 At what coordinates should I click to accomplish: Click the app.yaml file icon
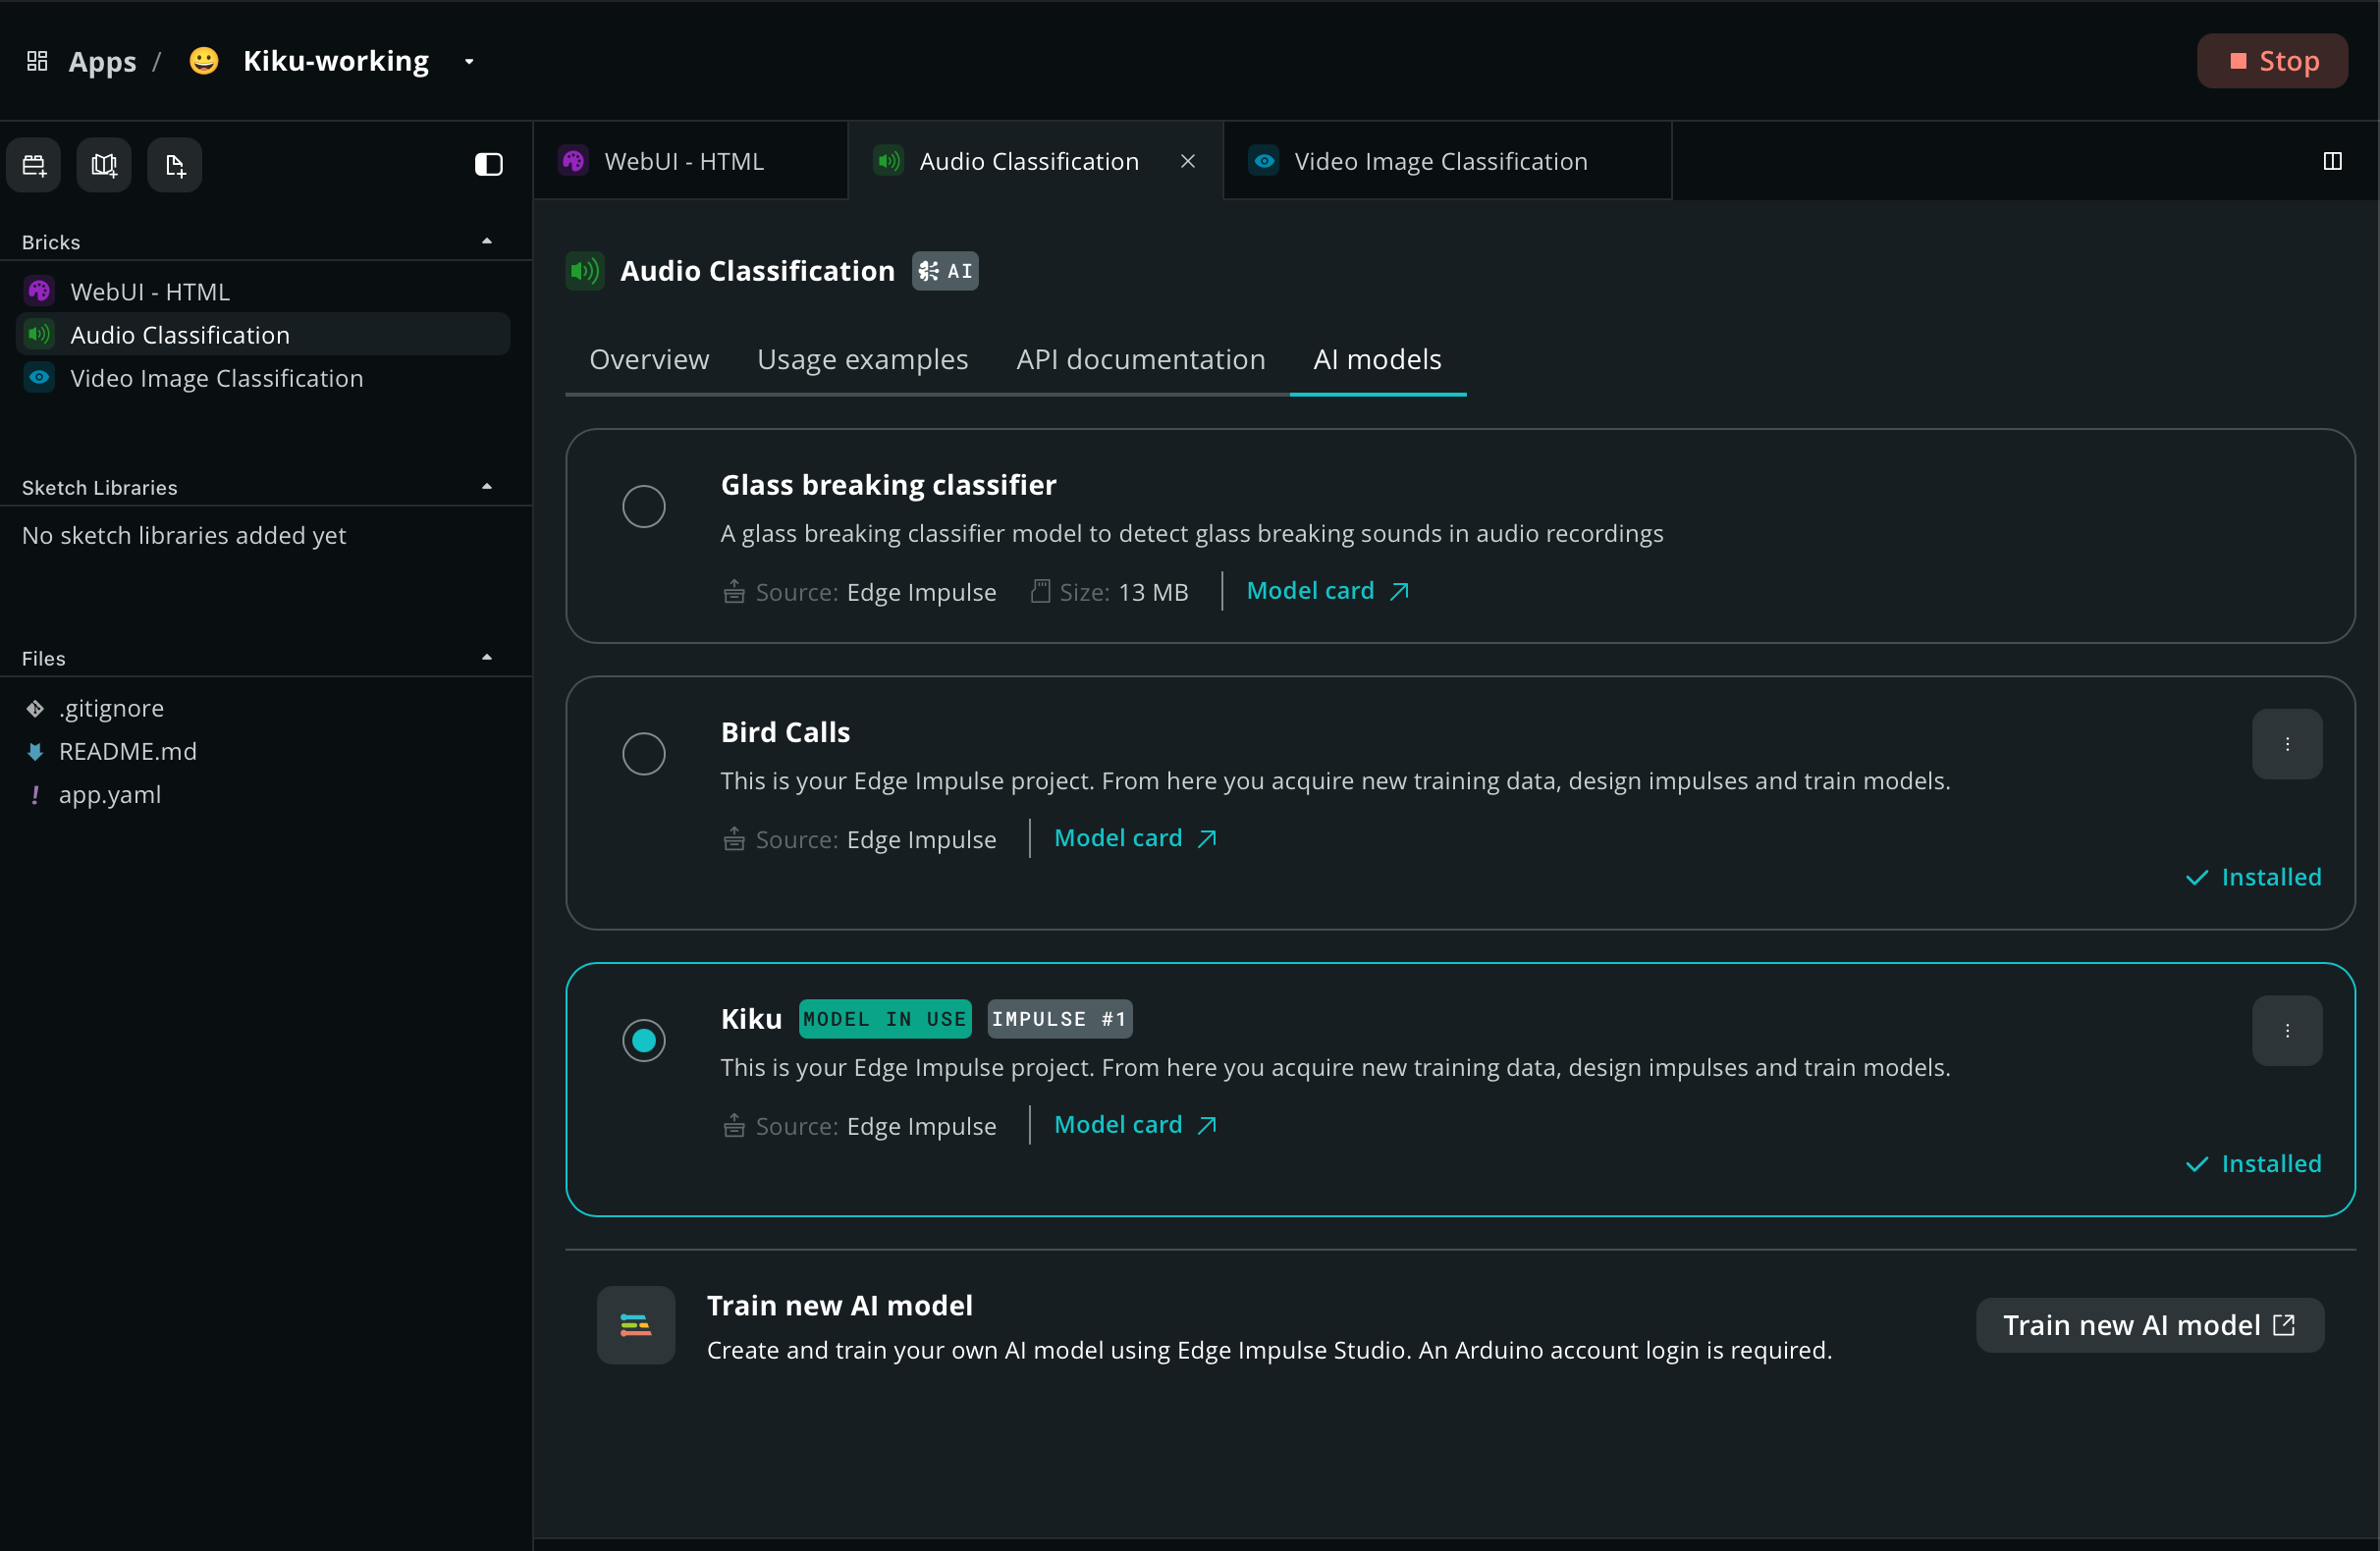click(35, 794)
